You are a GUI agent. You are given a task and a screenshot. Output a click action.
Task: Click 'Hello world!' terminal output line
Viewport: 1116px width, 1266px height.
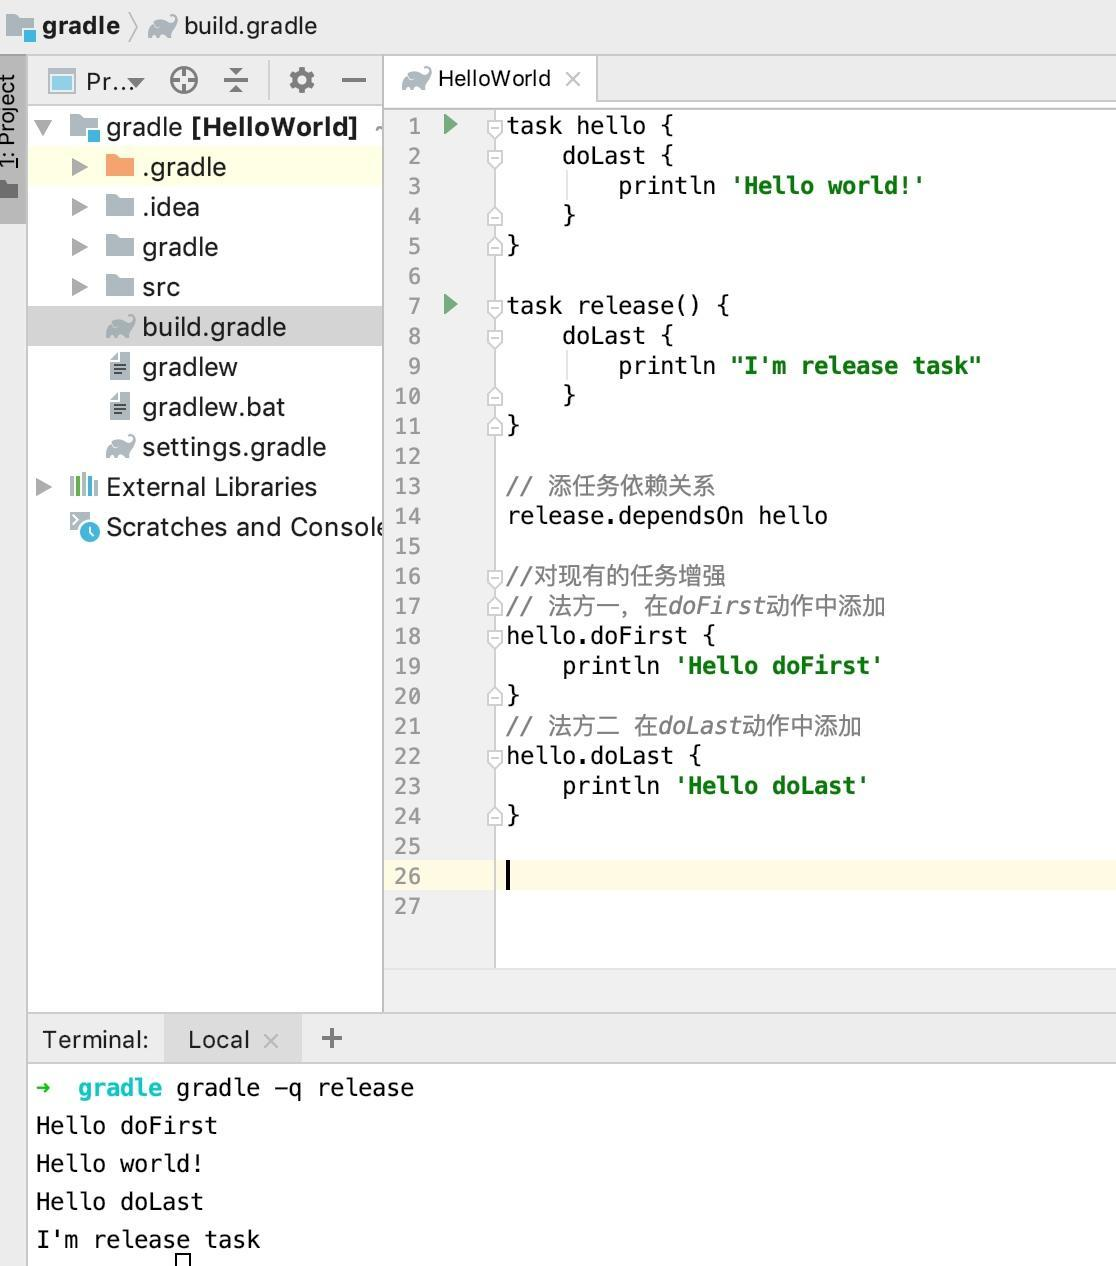pyautogui.click(x=120, y=1164)
